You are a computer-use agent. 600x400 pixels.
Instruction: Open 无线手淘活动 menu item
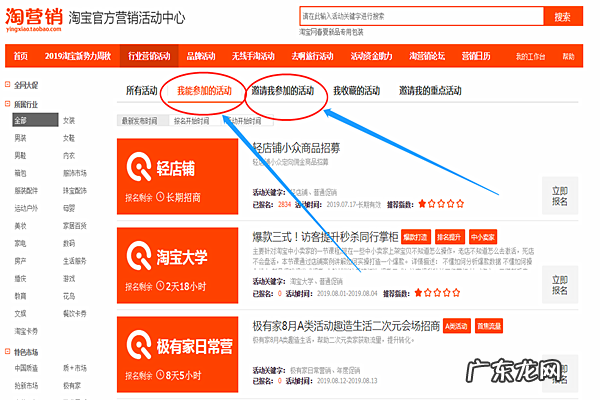(x=253, y=56)
